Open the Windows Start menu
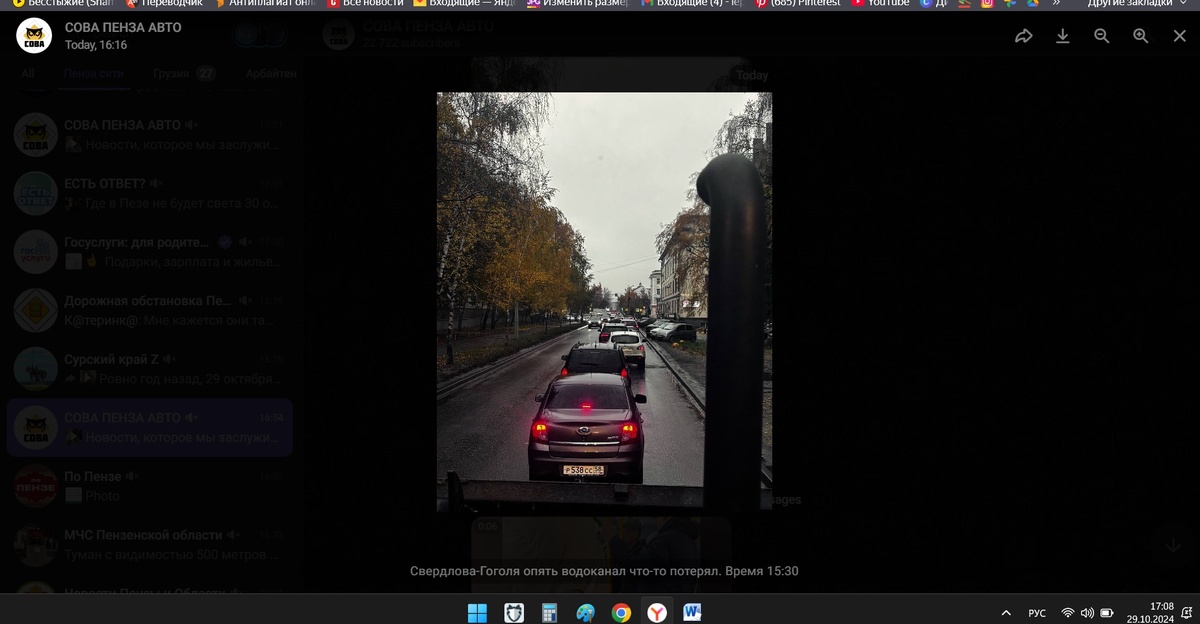This screenshot has height=624, width=1200. [x=477, y=612]
